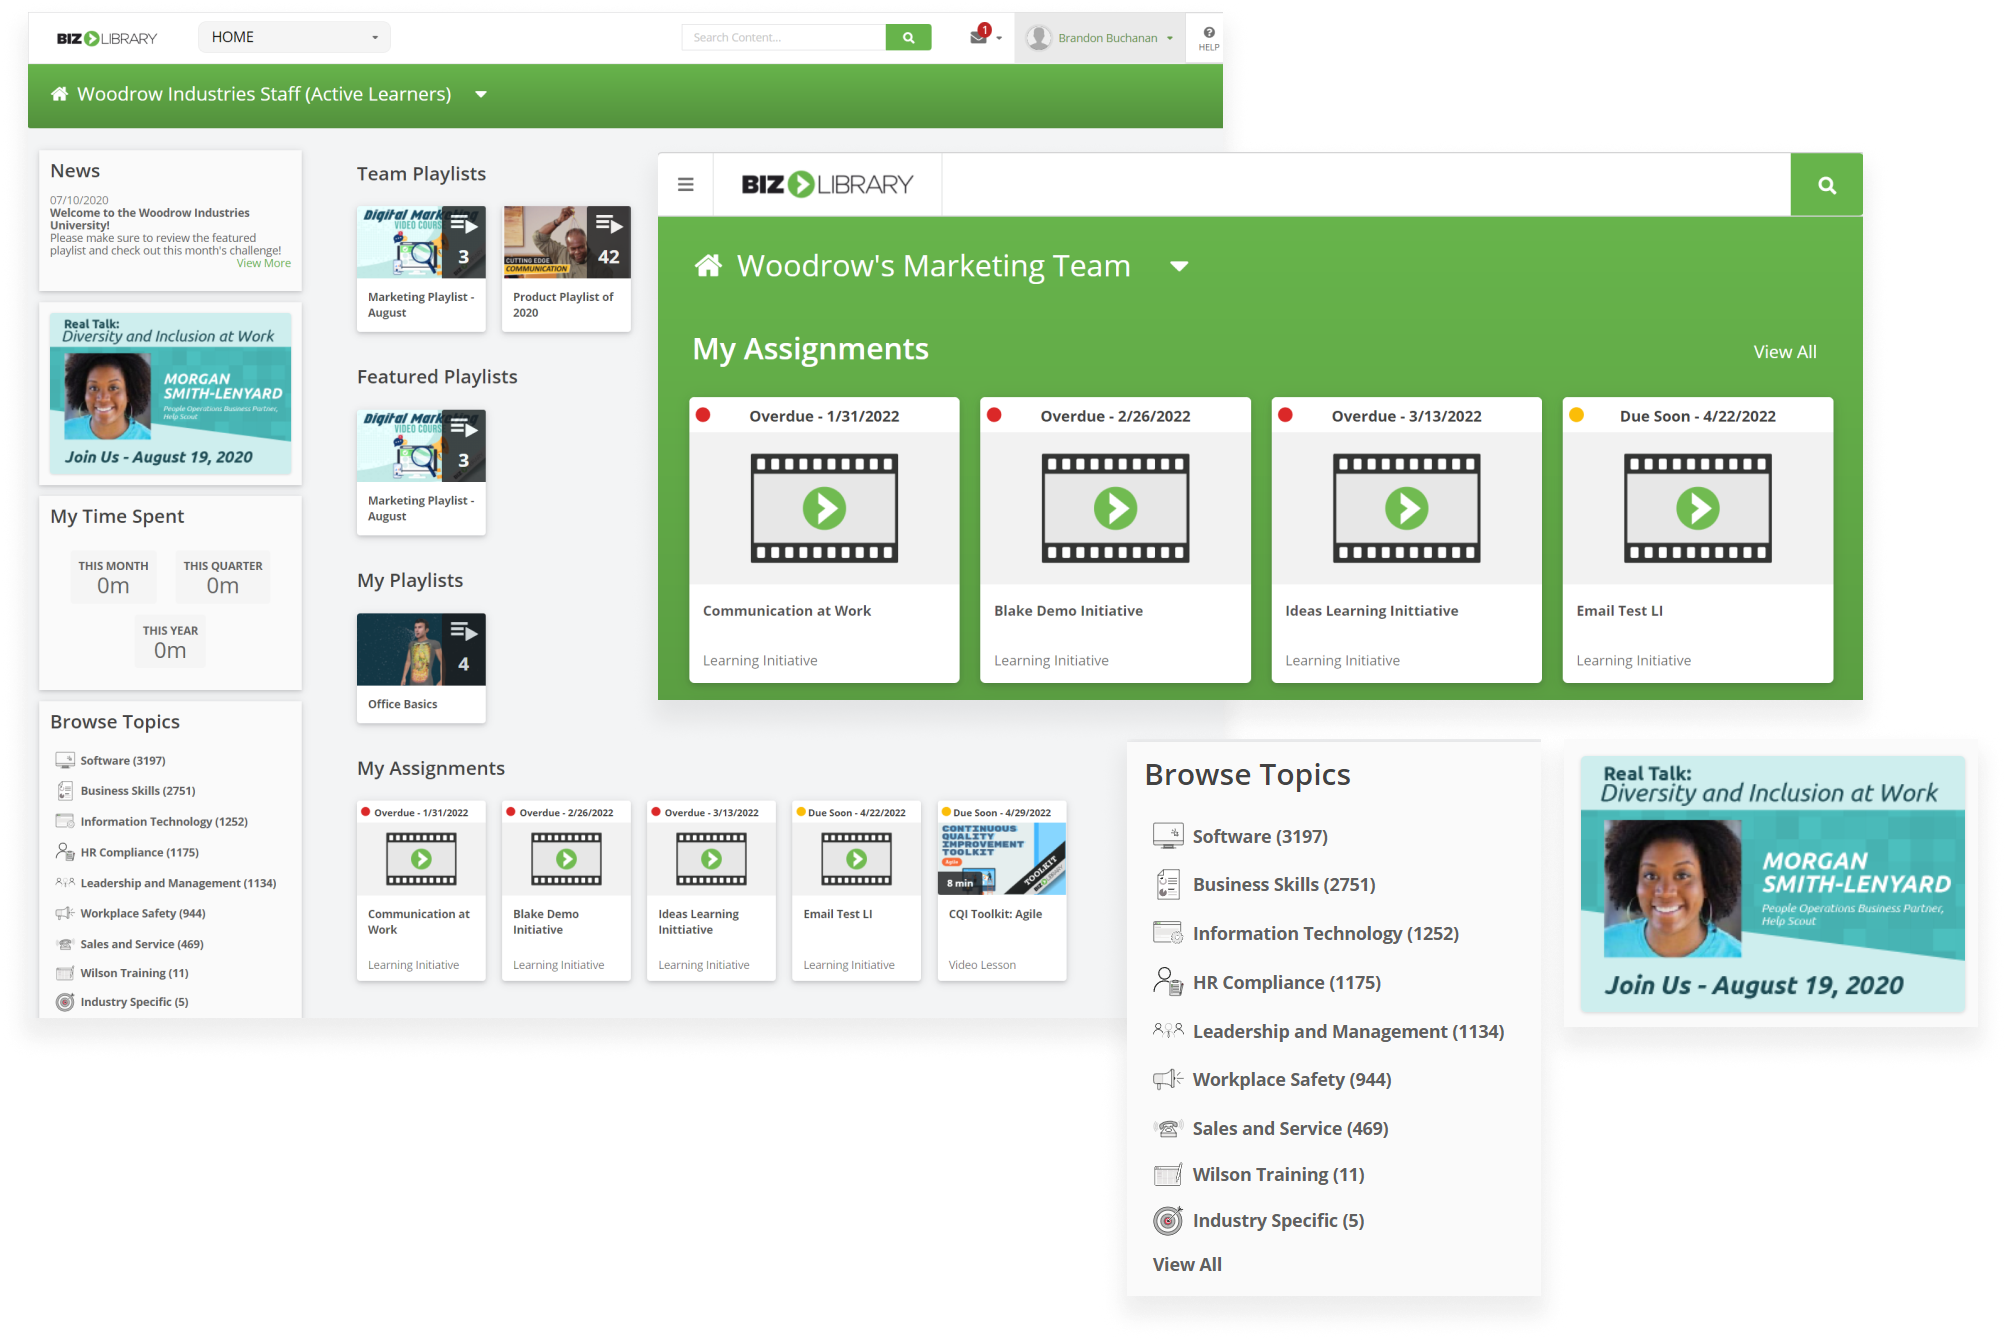The image size is (2006, 1340).
Task: Click playlist icon on Product Playlist of 2020
Action: (609, 225)
